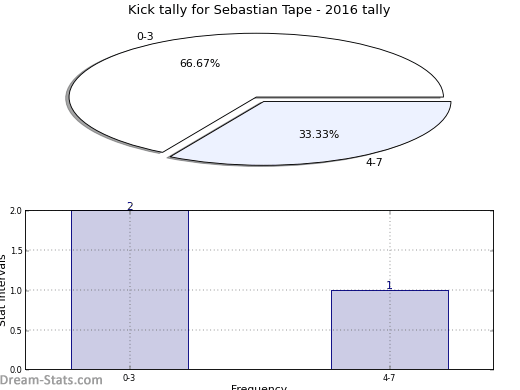Click the Frequency x-axis title
This screenshot has height=390, width=520.
click(259, 387)
